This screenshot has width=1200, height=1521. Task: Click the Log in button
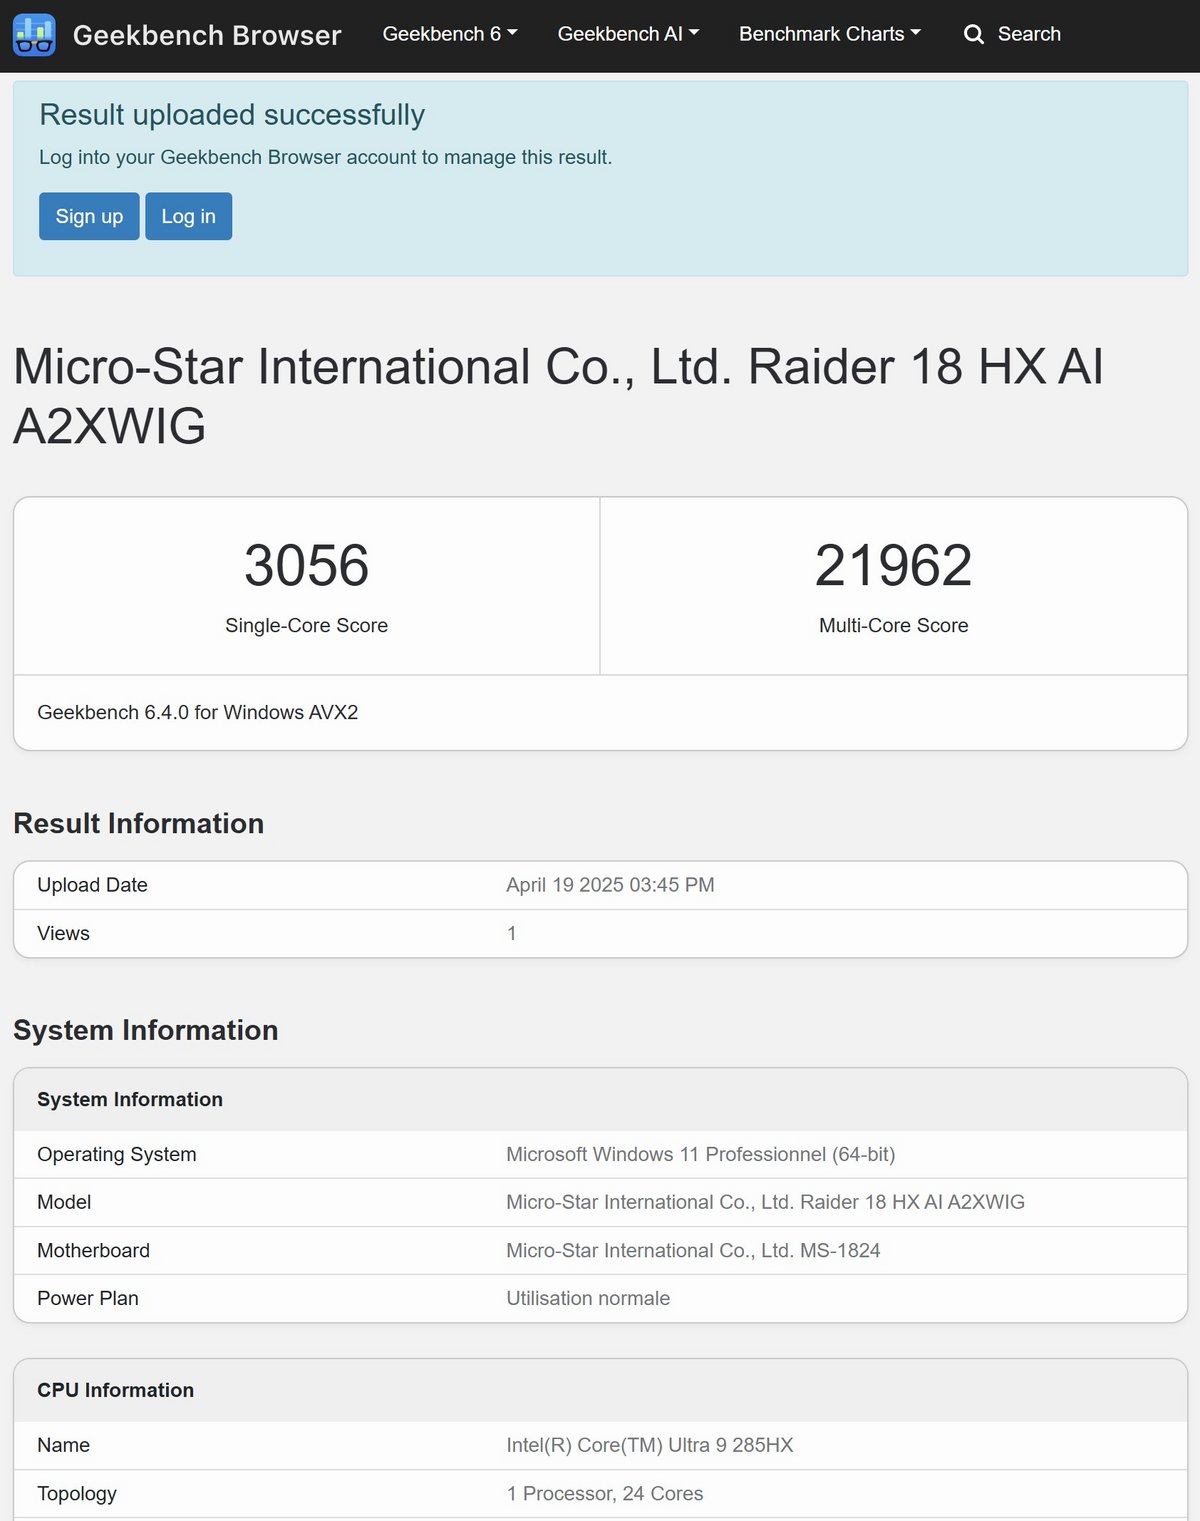pos(188,216)
